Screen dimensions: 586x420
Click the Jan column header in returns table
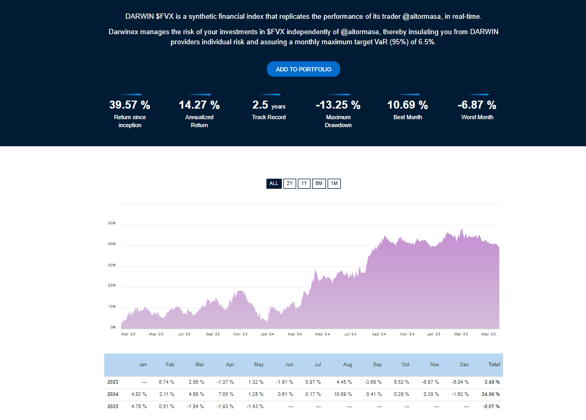coord(143,364)
